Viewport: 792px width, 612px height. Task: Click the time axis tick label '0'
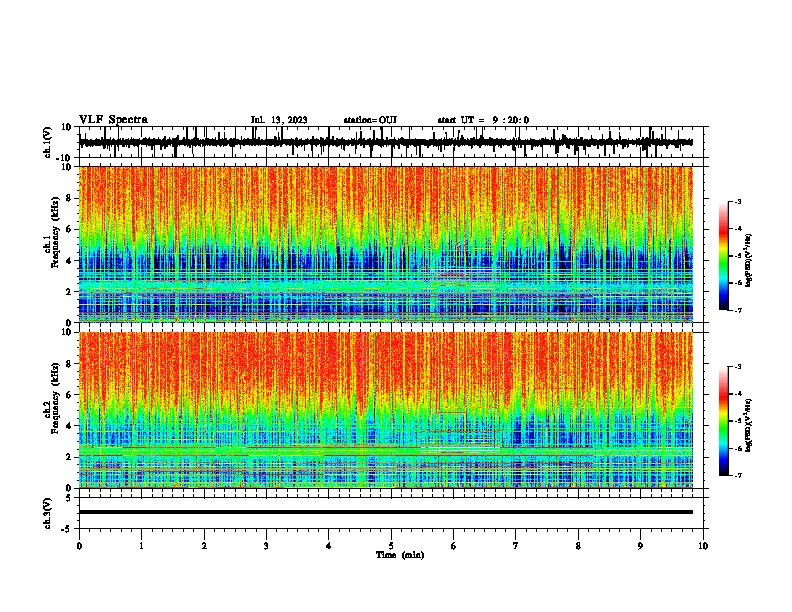[x=79, y=546]
